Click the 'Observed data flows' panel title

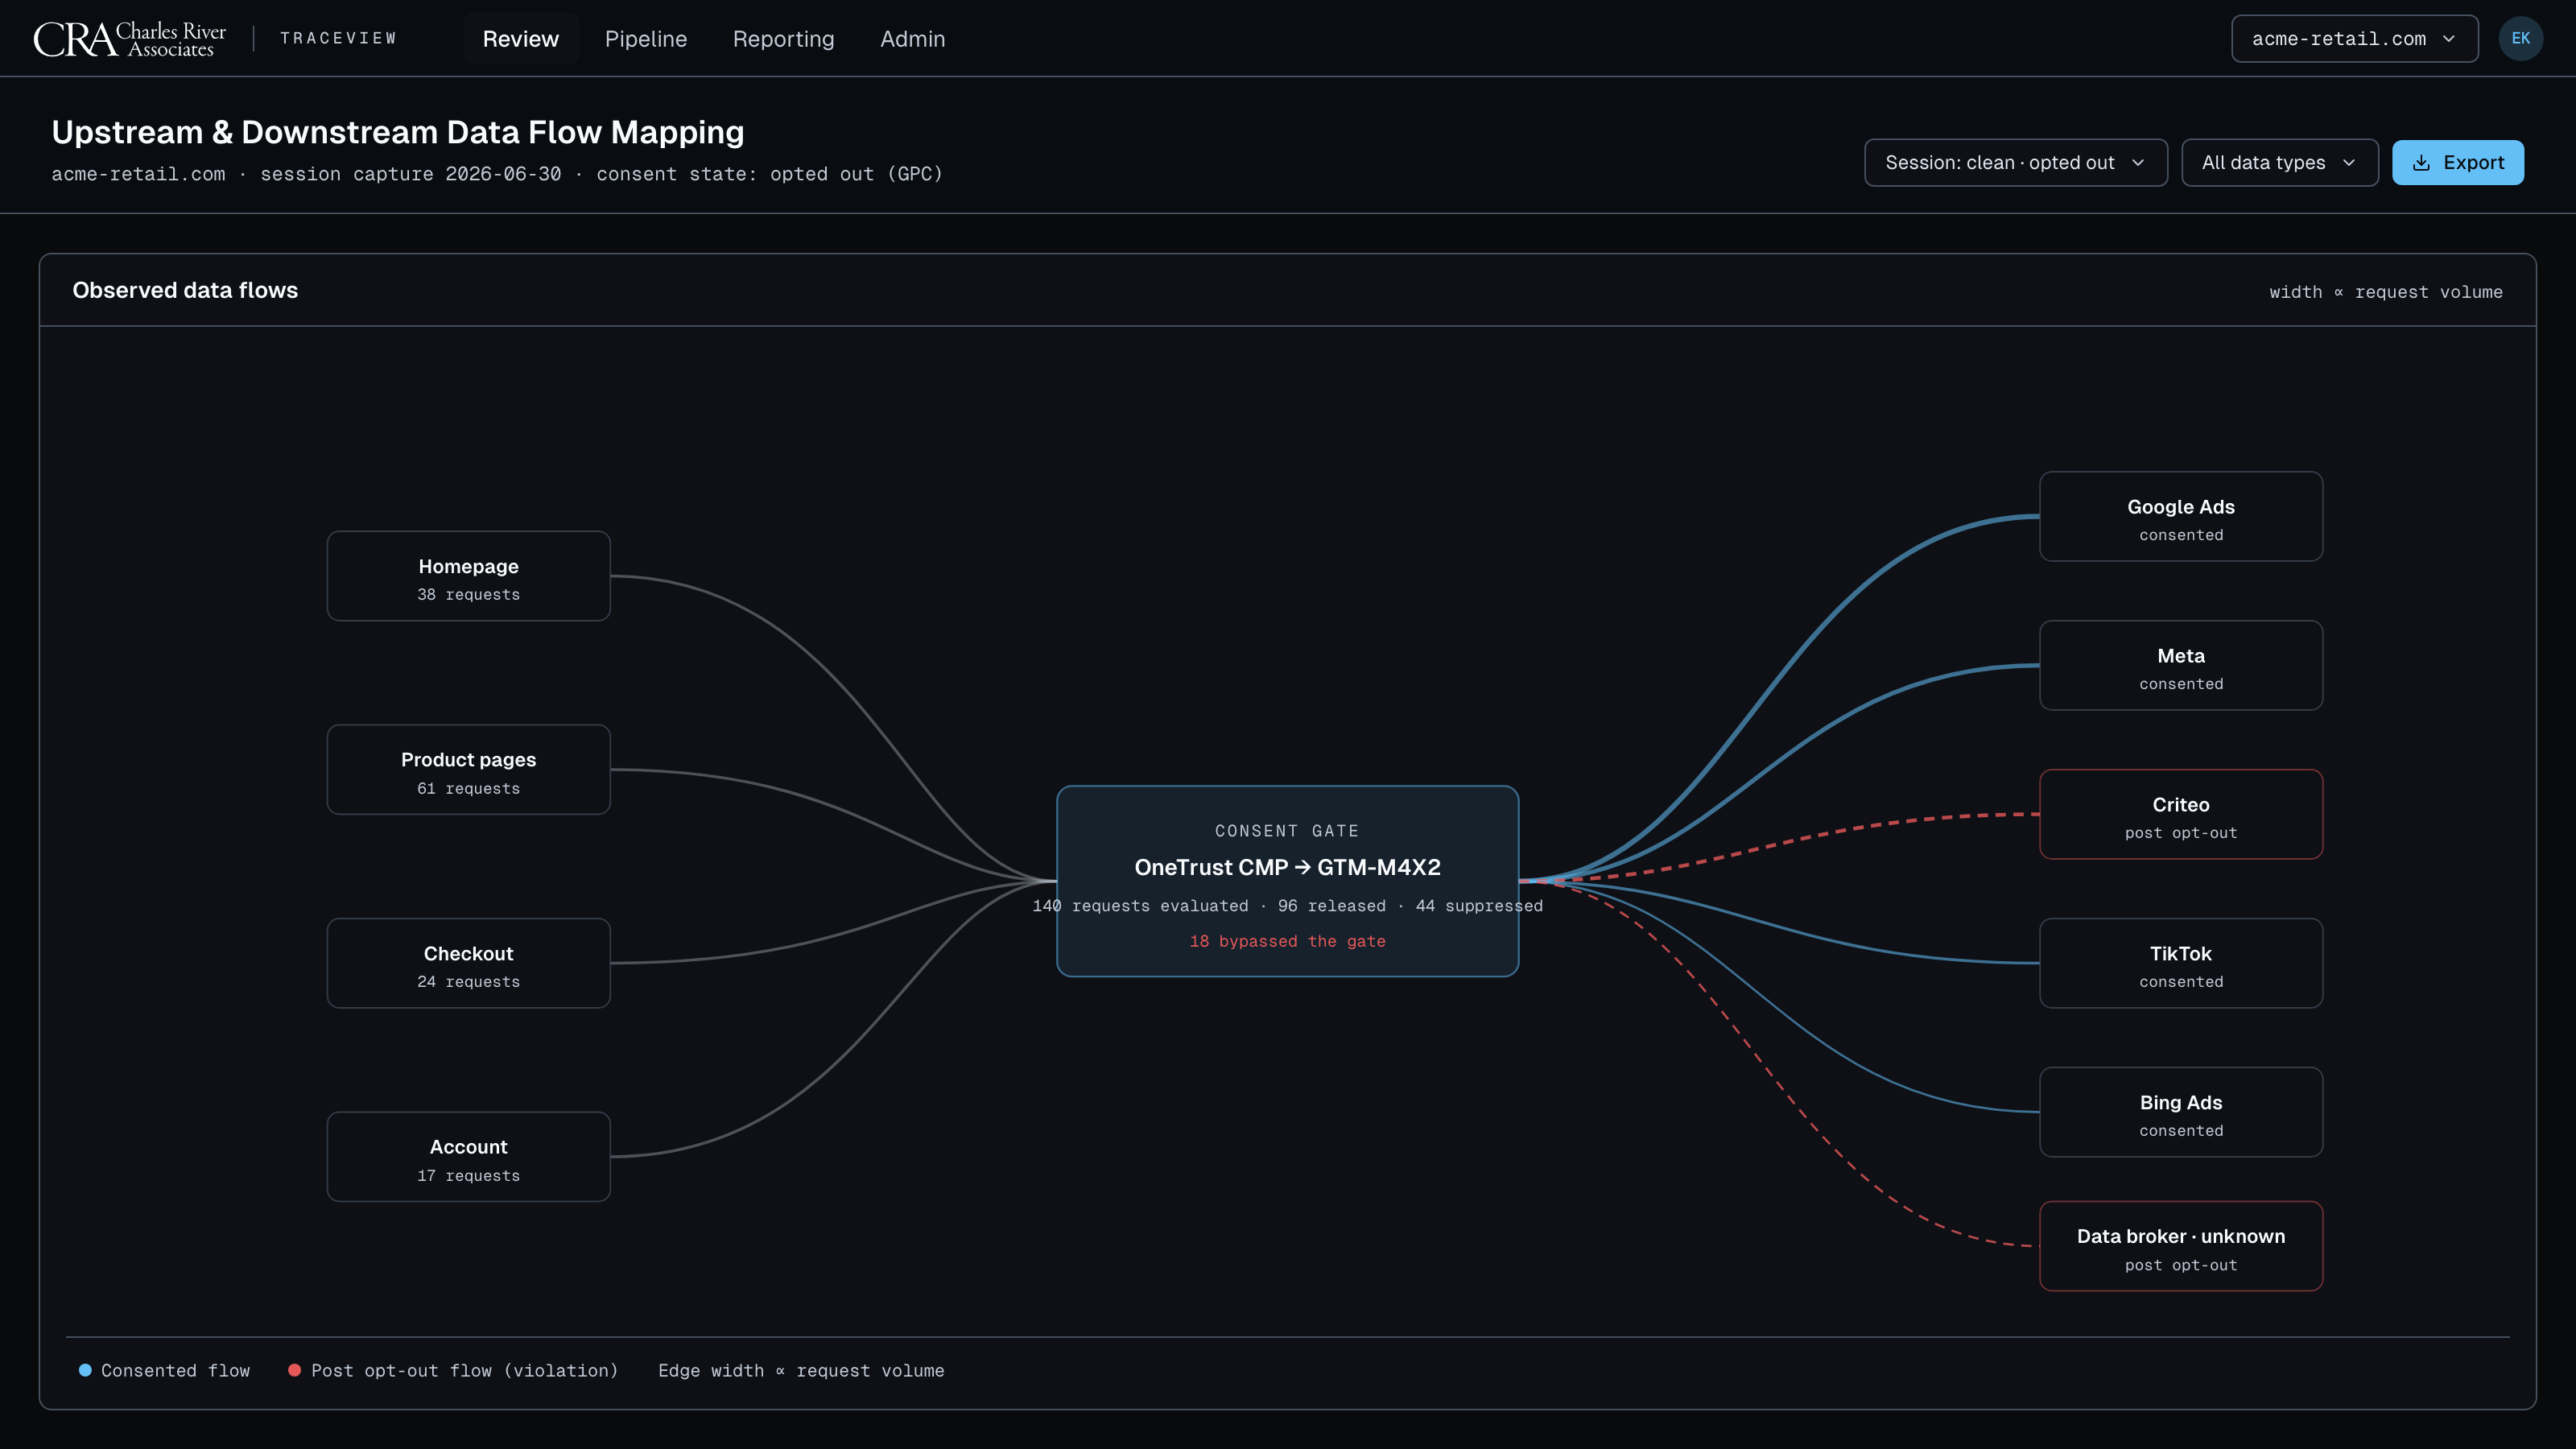pyautogui.click(x=185, y=290)
